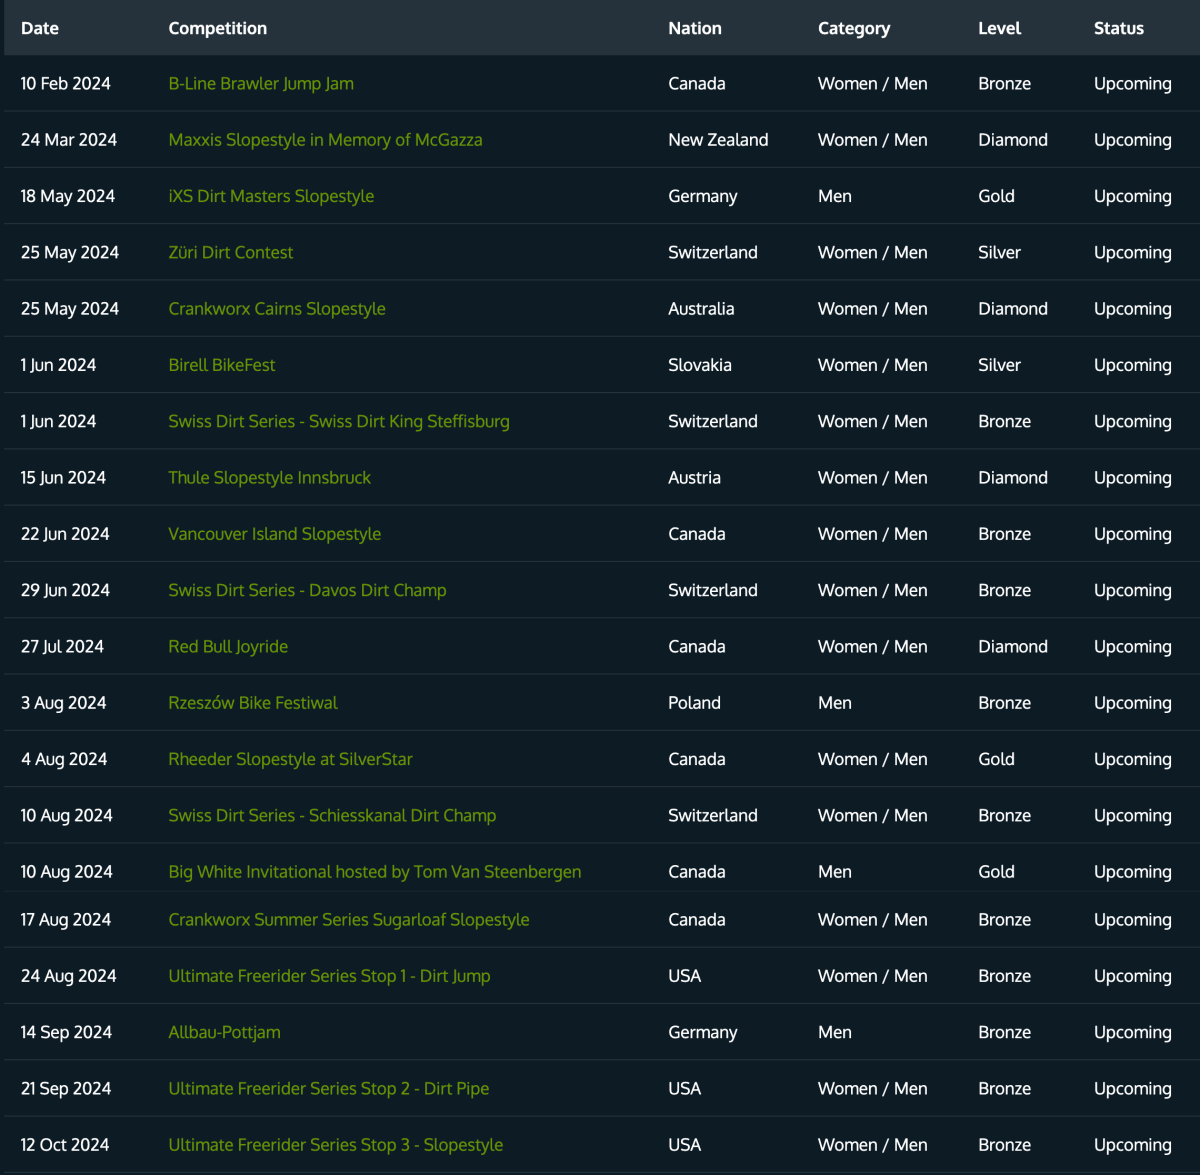Click Thule Slopestyle Innsbruck link

pos(269,478)
